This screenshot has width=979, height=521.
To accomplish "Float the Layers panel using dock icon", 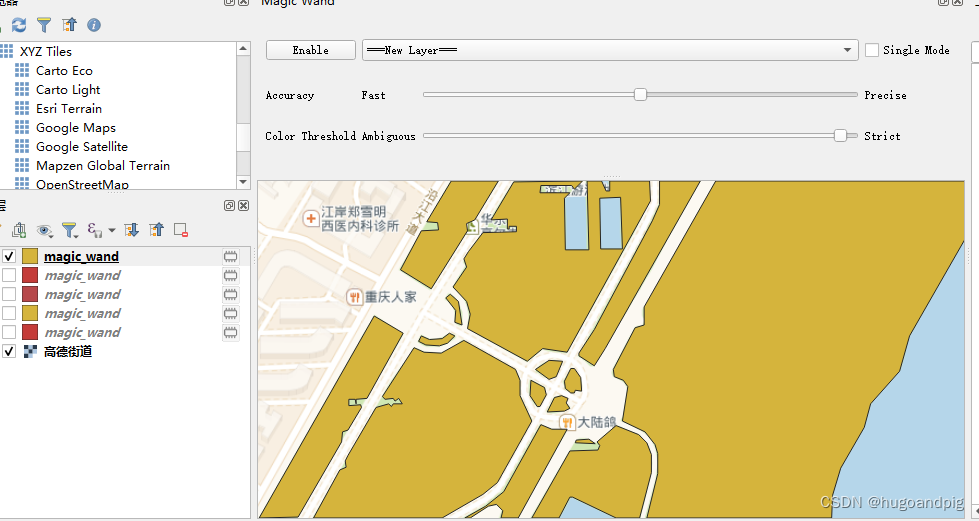I will point(229,206).
